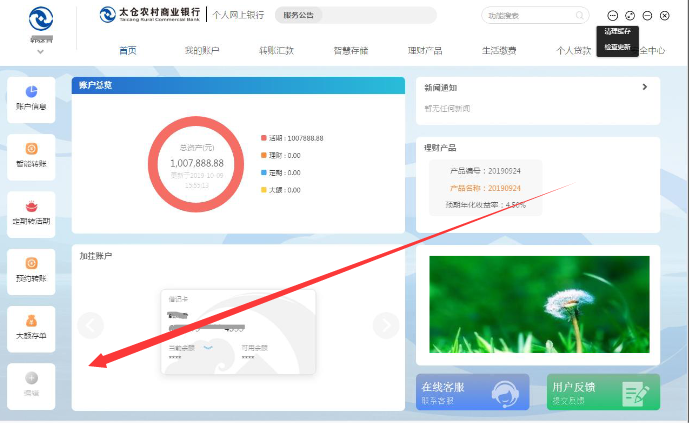The height and width of the screenshot is (423, 689).
Task: Go to 首页 tab
Action: pos(128,51)
